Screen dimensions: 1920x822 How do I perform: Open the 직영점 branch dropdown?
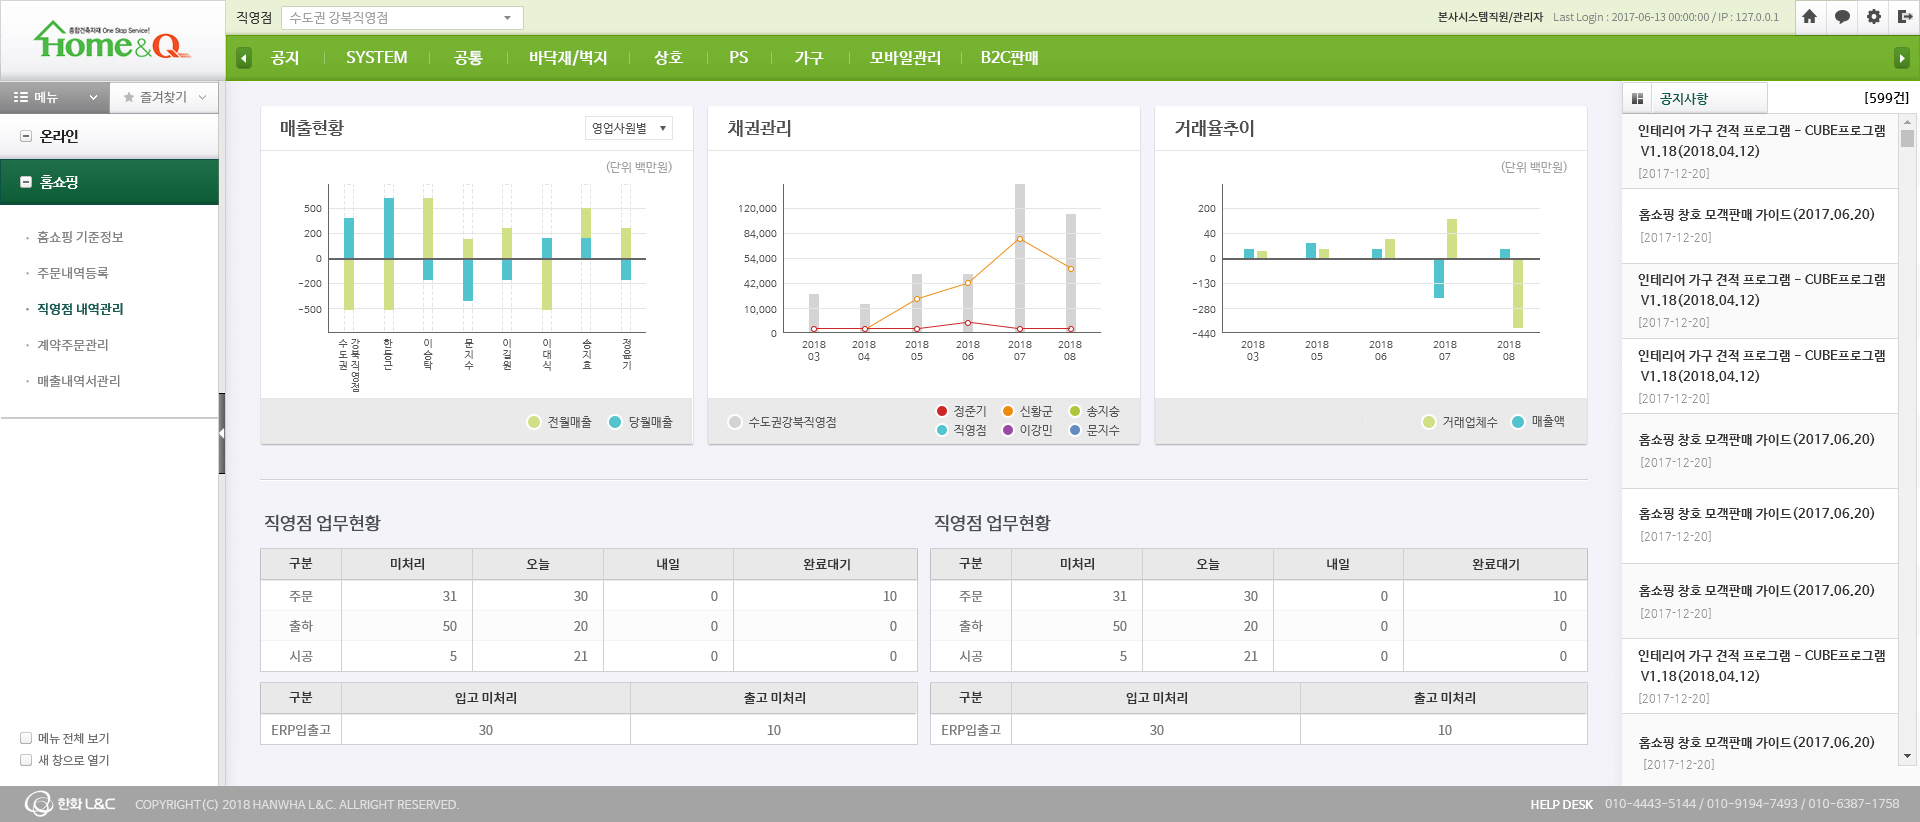point(402,18)
